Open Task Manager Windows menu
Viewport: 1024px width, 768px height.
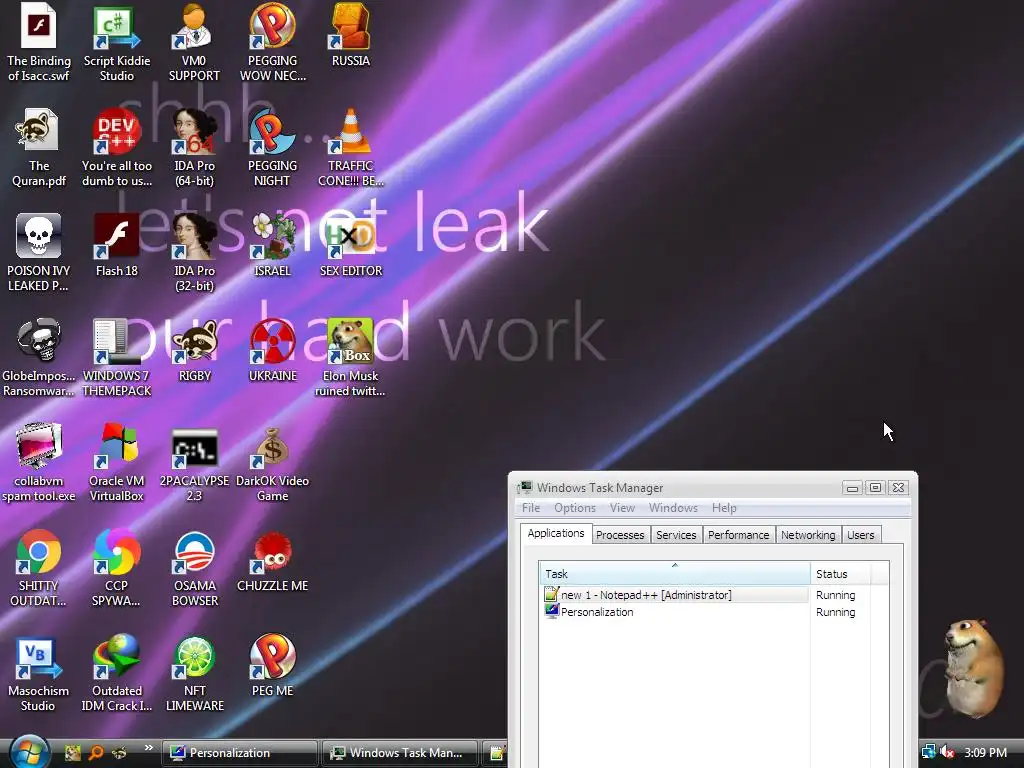tap(673, 507)
